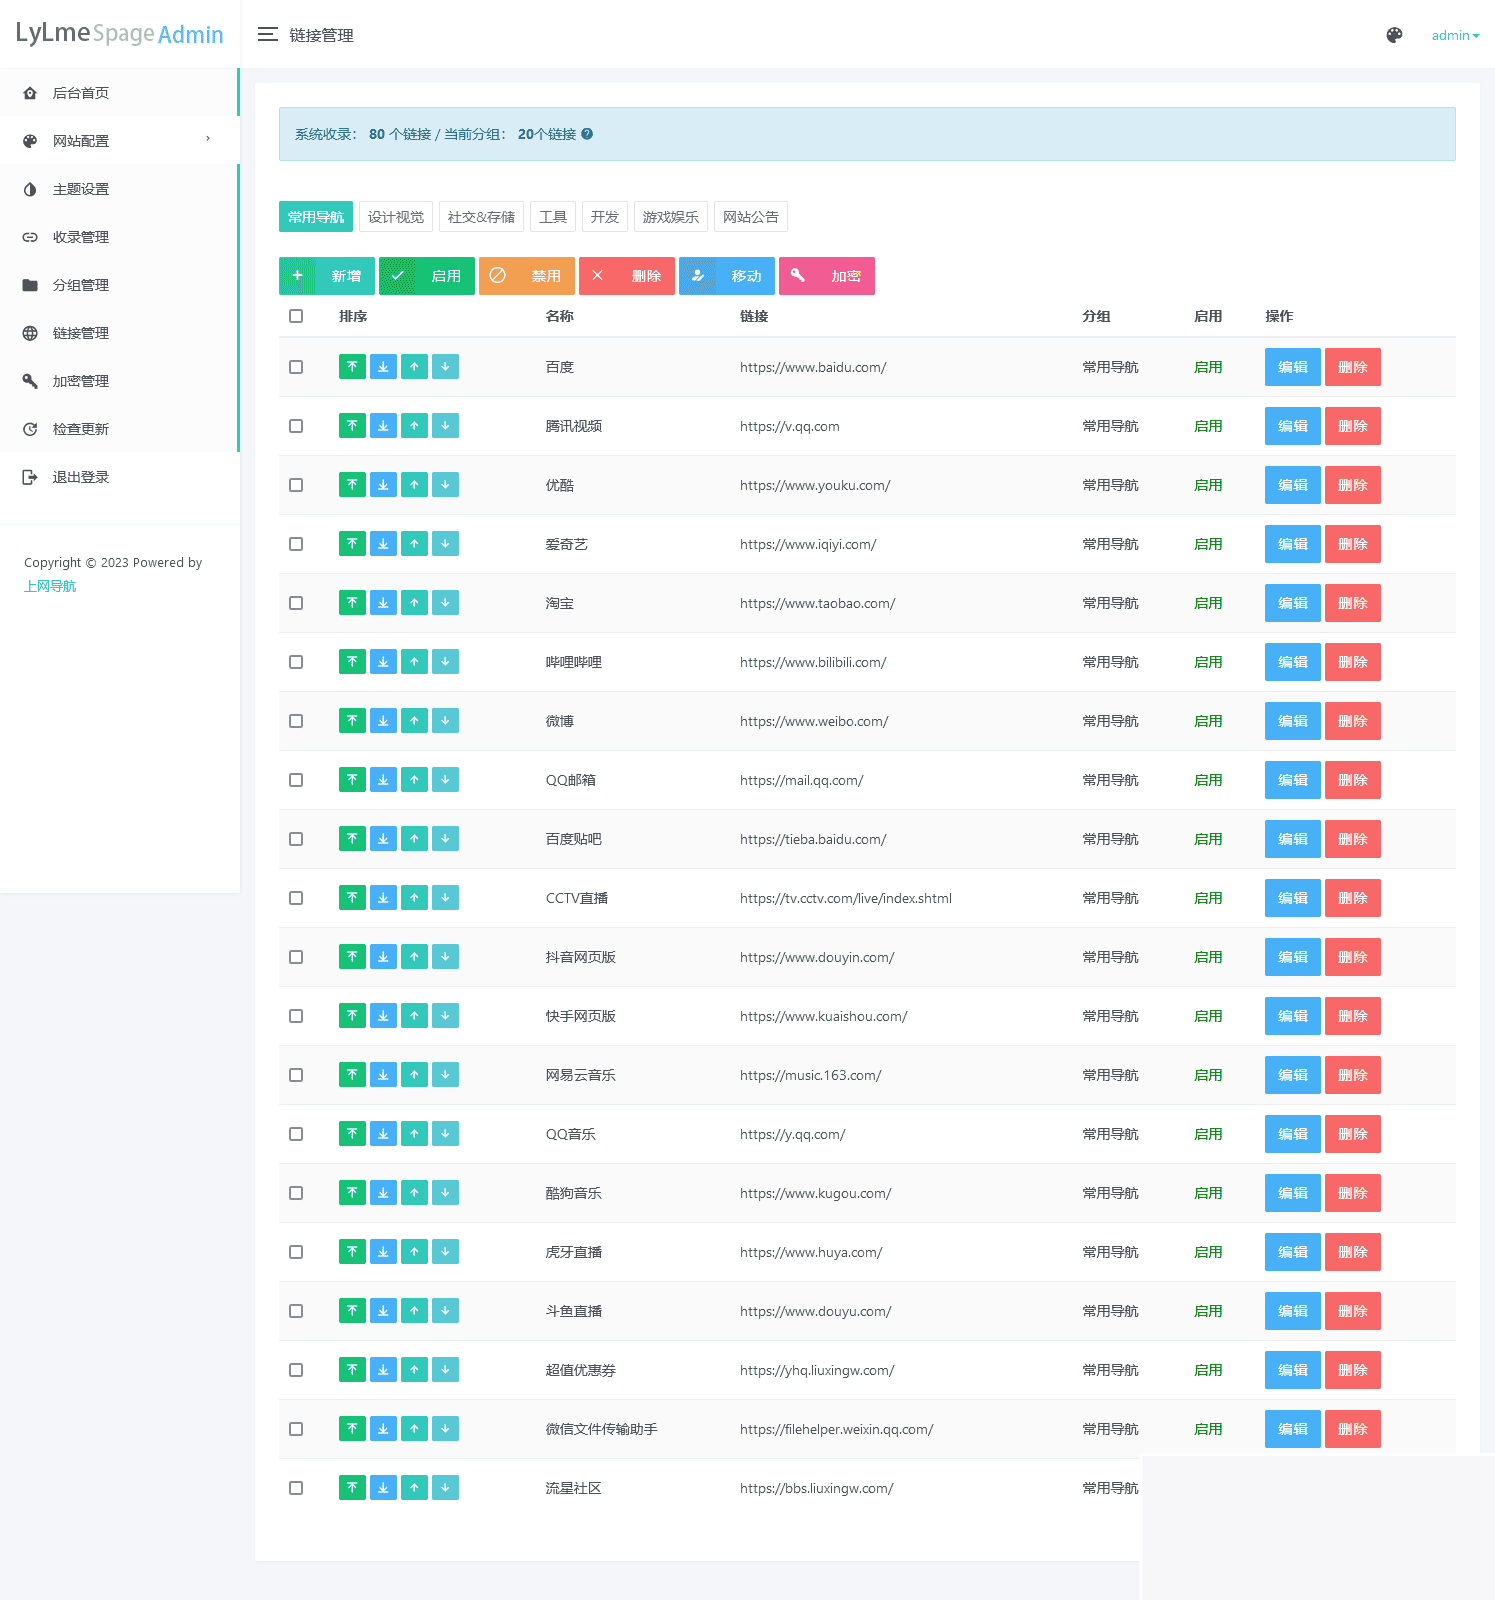Move 百度 row to top with first arrow icon

tap(352, 367)
